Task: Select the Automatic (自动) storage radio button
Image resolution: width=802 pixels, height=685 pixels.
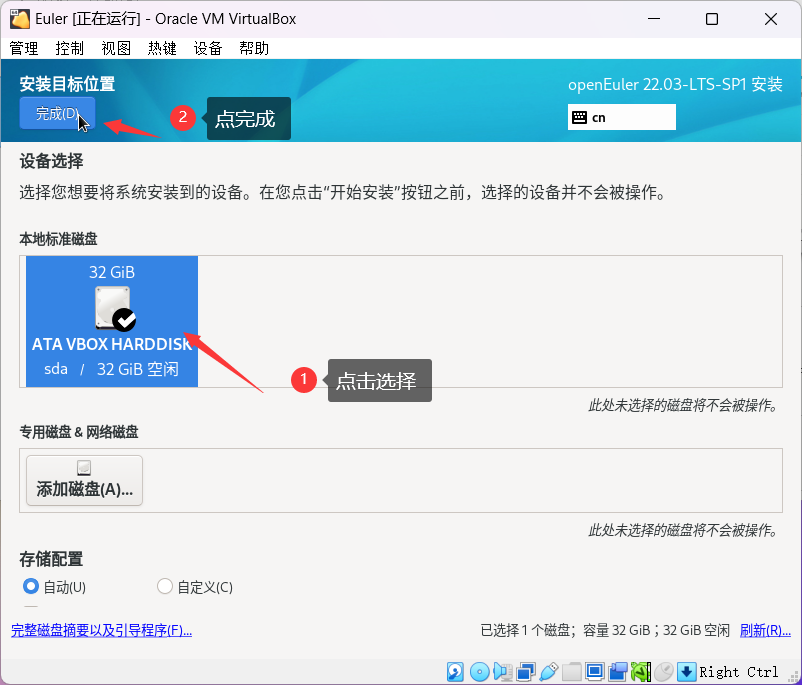Action: [x=31, y=586]
